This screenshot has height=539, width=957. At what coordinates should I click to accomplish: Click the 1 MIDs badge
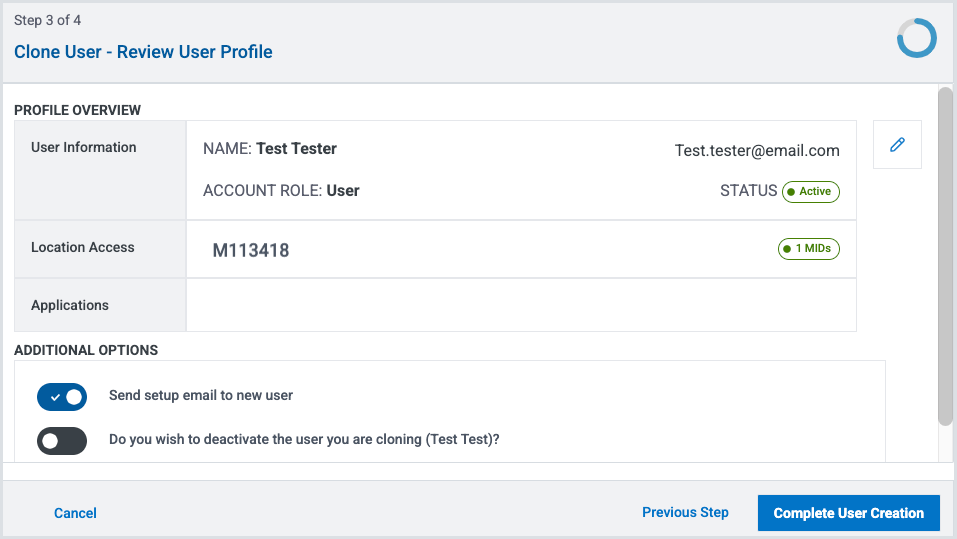click(808, 249)
